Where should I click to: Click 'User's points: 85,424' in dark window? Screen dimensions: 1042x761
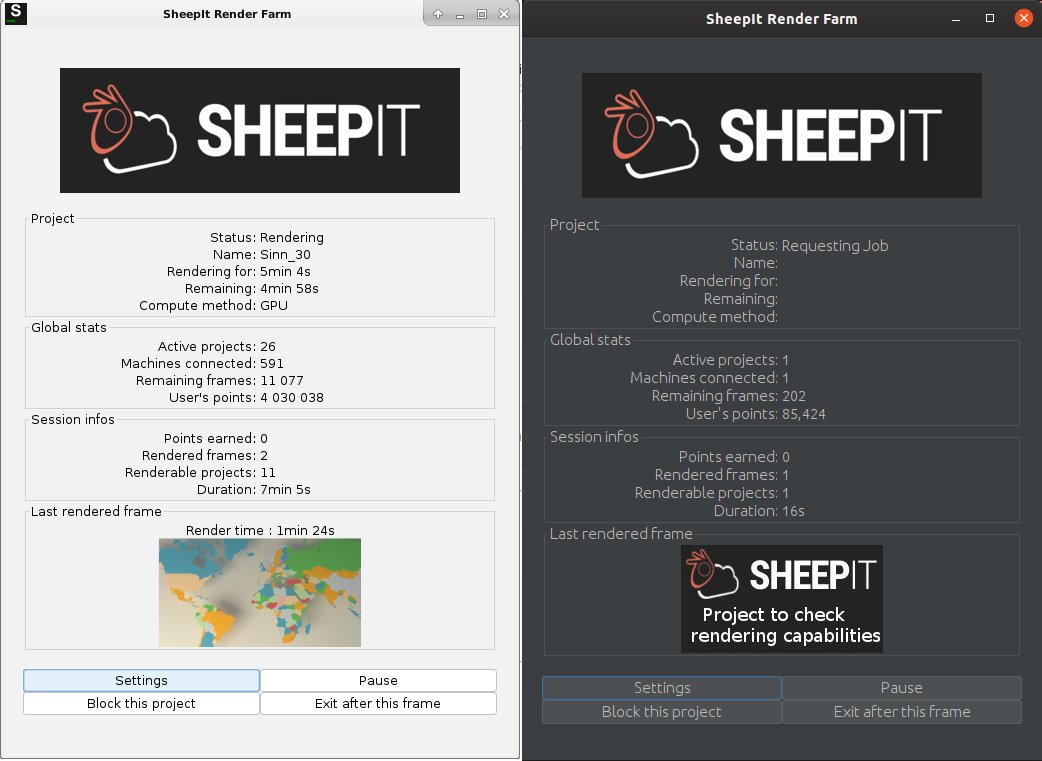click(x=756, y=414)
